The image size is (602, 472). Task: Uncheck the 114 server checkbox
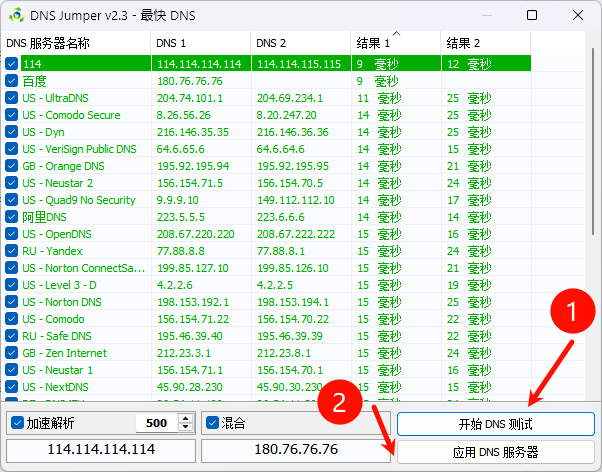pos(12,63)
